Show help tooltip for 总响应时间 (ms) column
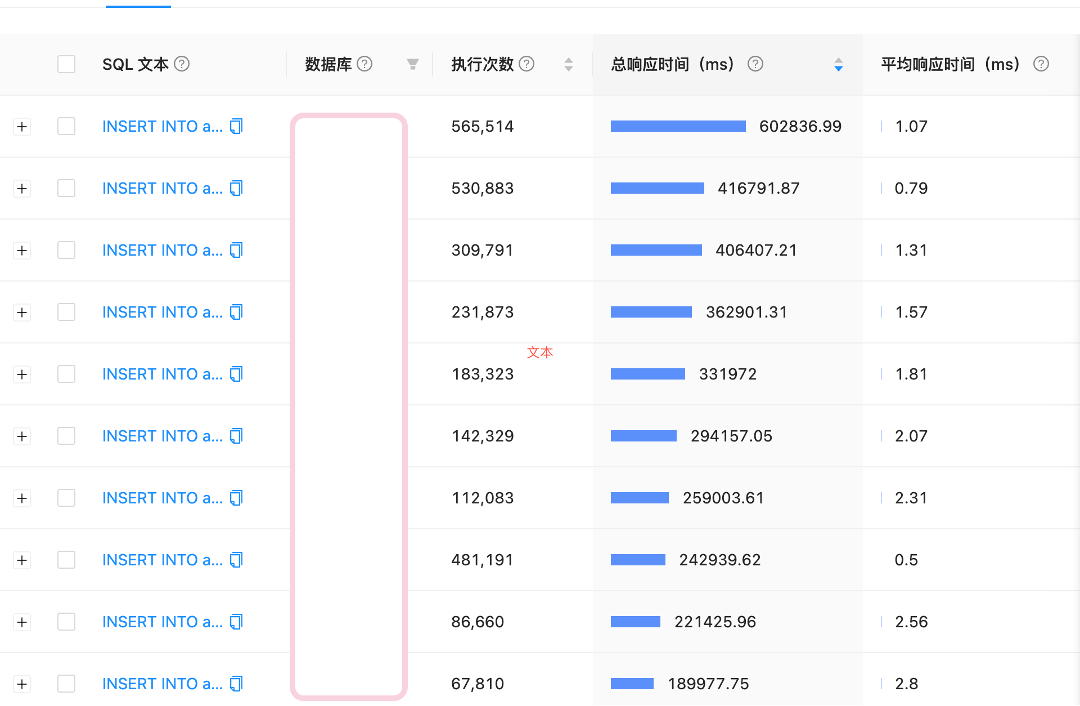 point(756,64)
